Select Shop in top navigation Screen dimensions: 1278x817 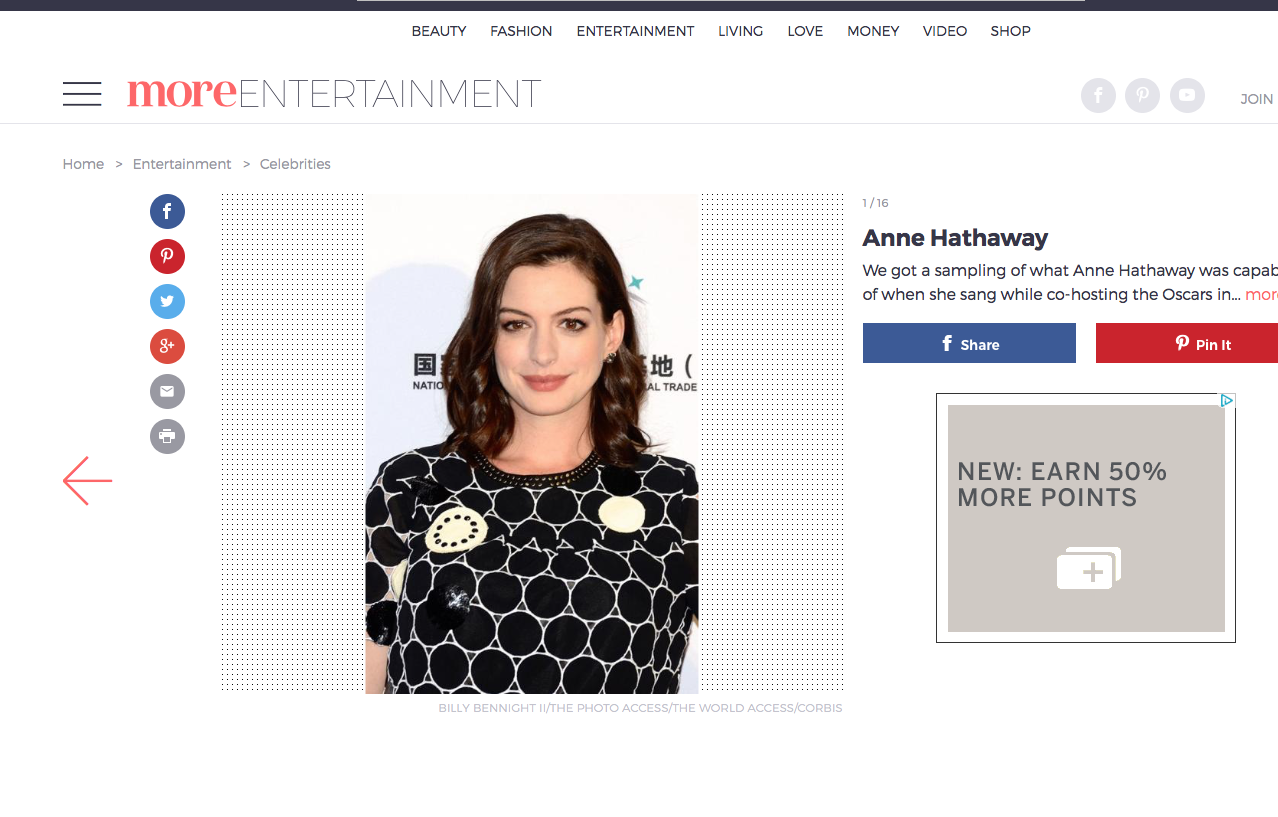point(1010,31)
